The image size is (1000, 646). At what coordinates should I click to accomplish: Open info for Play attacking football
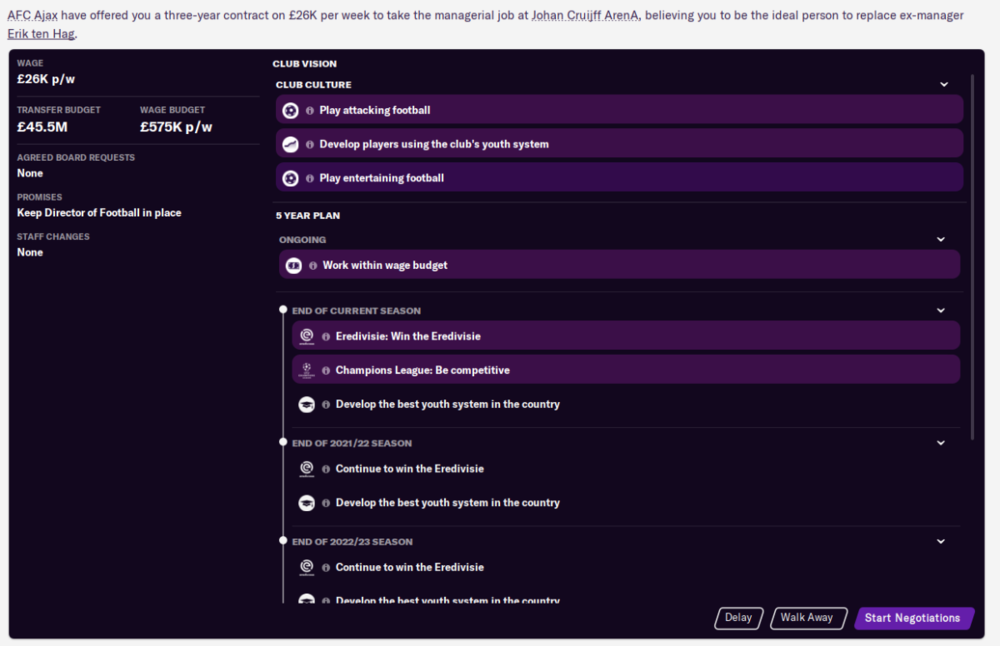click(310, 110)
